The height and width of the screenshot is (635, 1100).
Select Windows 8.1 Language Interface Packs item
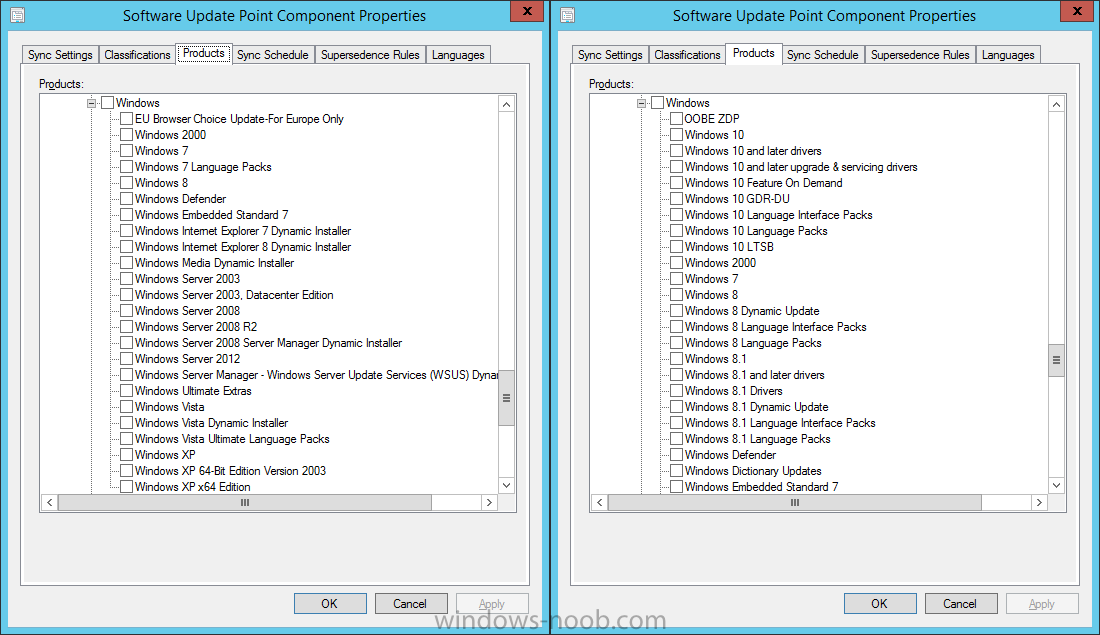[x=779, y=423]
